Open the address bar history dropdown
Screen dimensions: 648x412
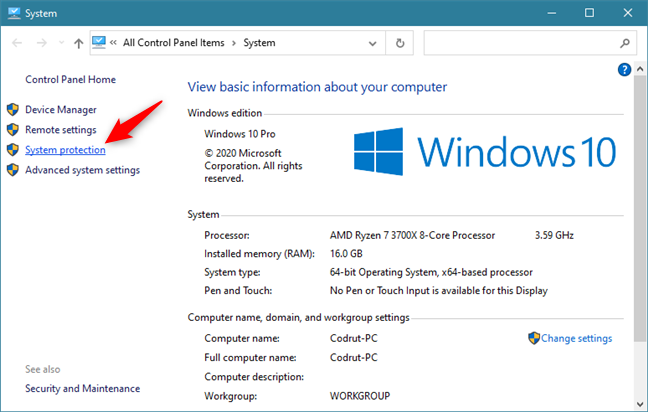(x=373, y=44)
